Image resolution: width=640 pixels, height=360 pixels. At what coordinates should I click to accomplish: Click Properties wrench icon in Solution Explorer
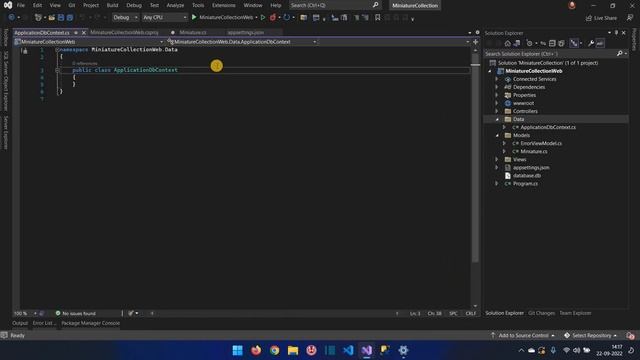coord(591,43)
